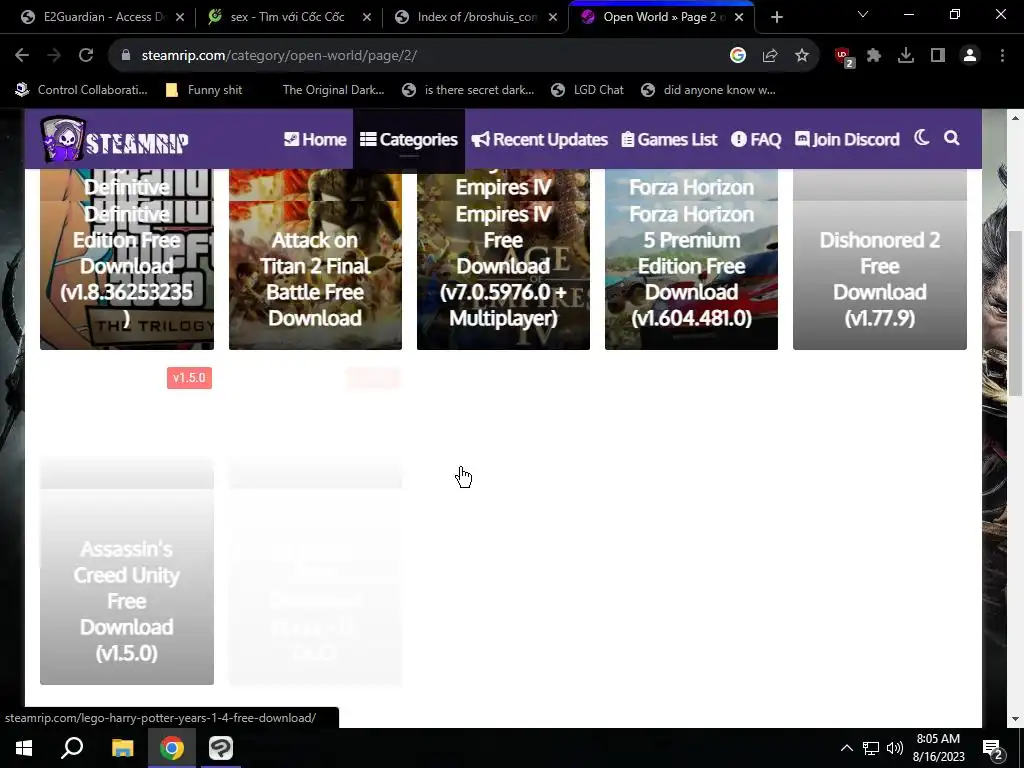Image resolution: width=1024 pixels, height=768 pixels.
Task: Close the Open World Page 2 tab
Action: coord(739,17)
